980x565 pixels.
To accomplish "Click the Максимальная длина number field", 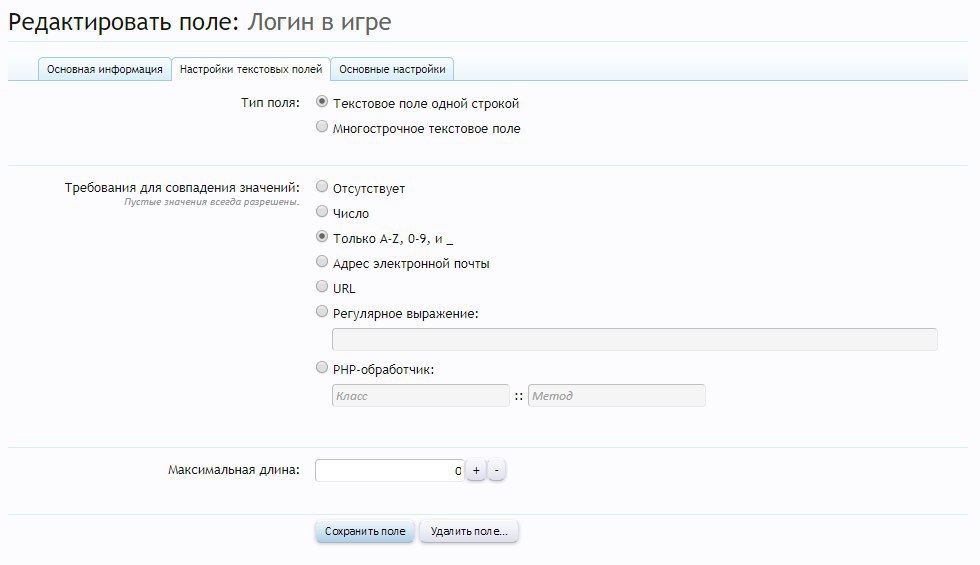I will [x=388, y=470].
